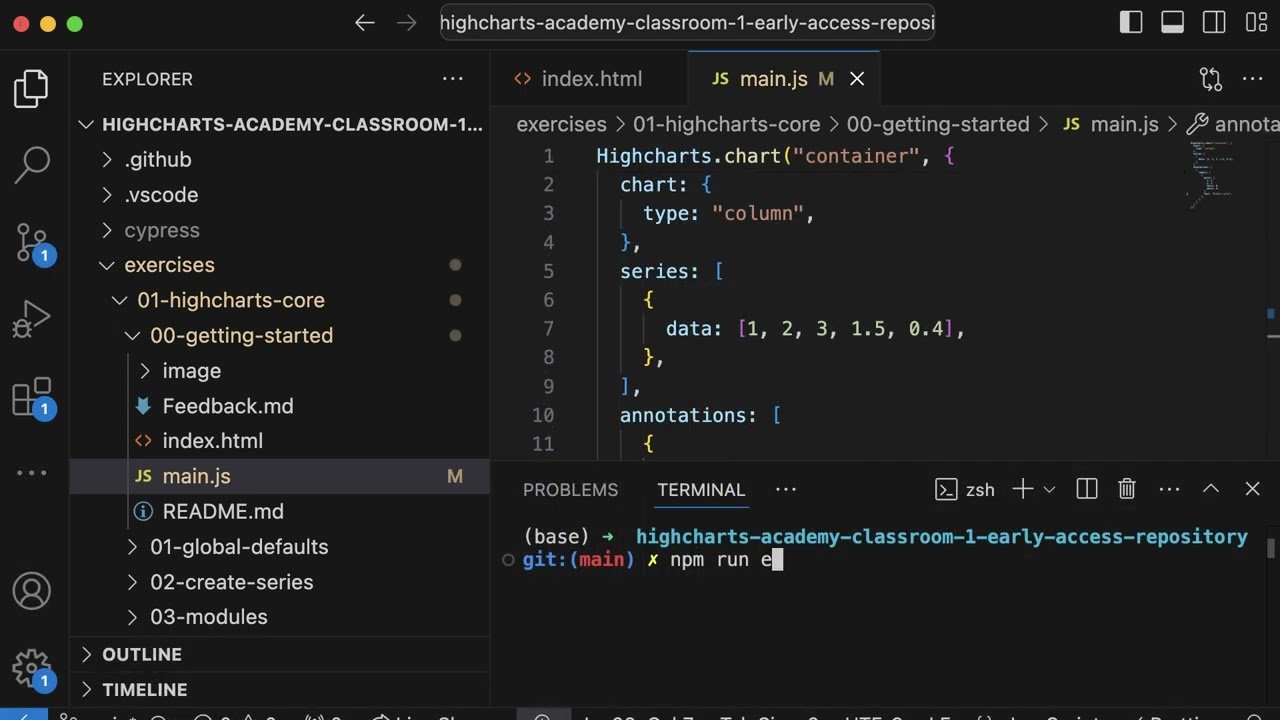Open the Search view in activity bar
This screenshot has height=720, width=1280.
(x=32, y=165)
